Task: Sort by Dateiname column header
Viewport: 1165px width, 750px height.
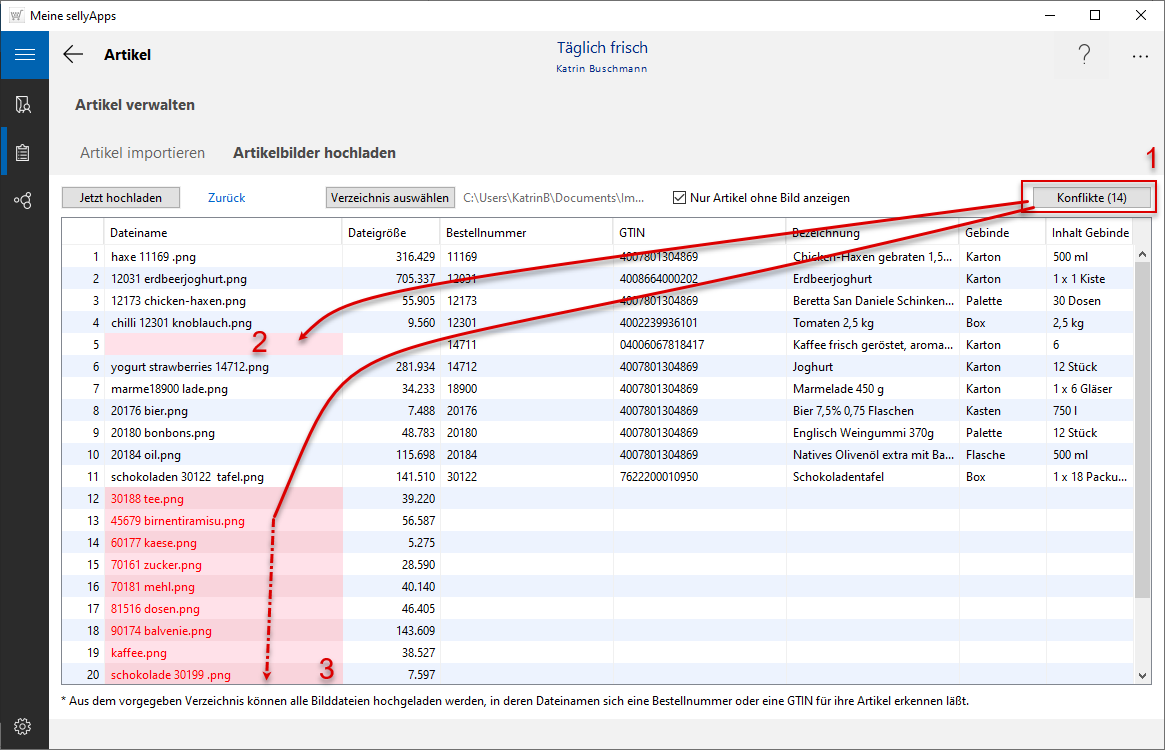Action: (222, 233)
